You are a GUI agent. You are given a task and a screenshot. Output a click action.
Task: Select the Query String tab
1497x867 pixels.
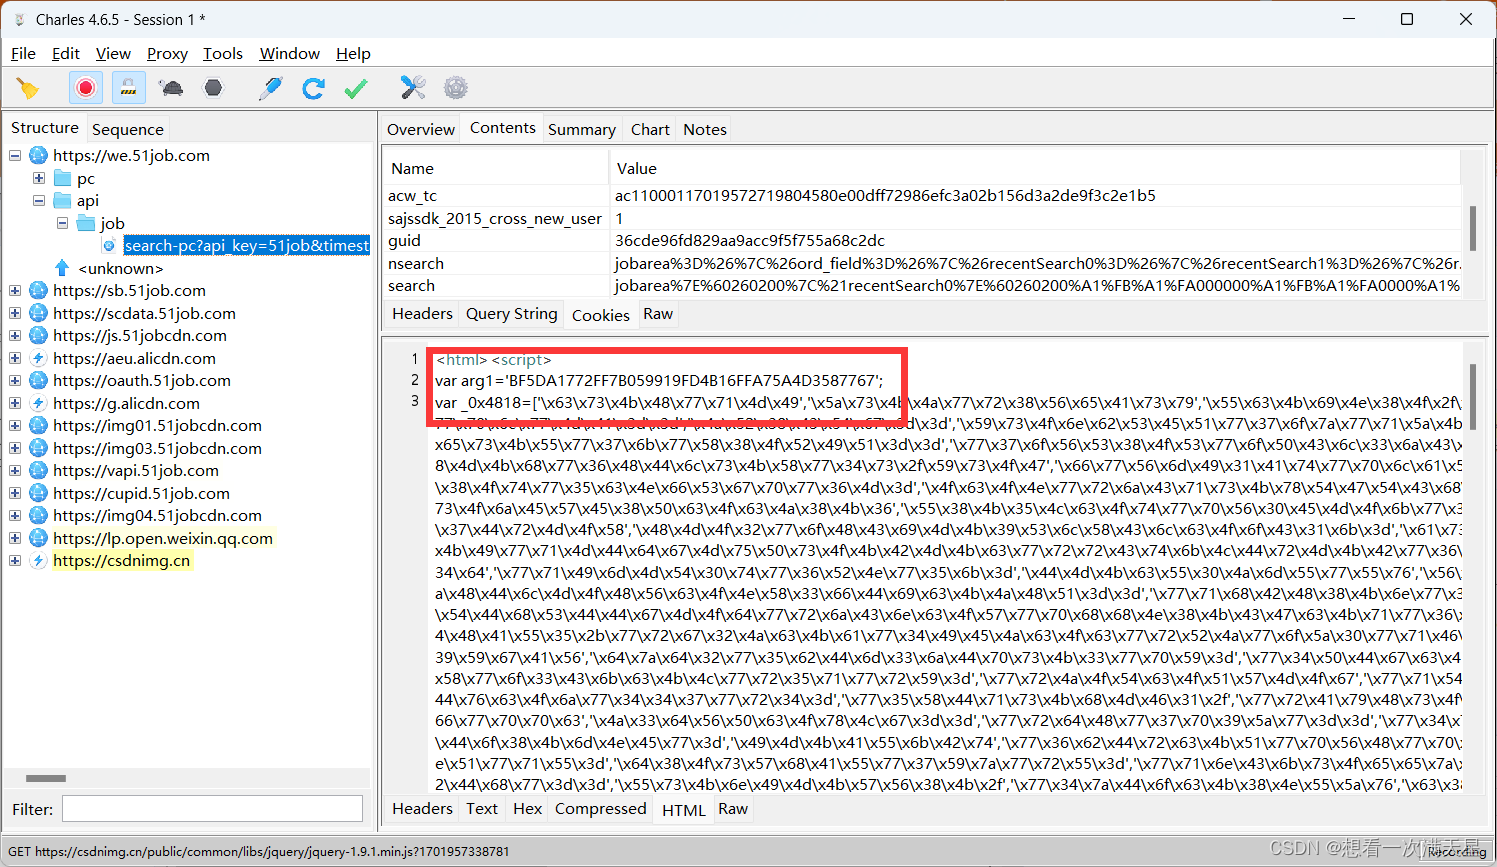coord(511,314)
